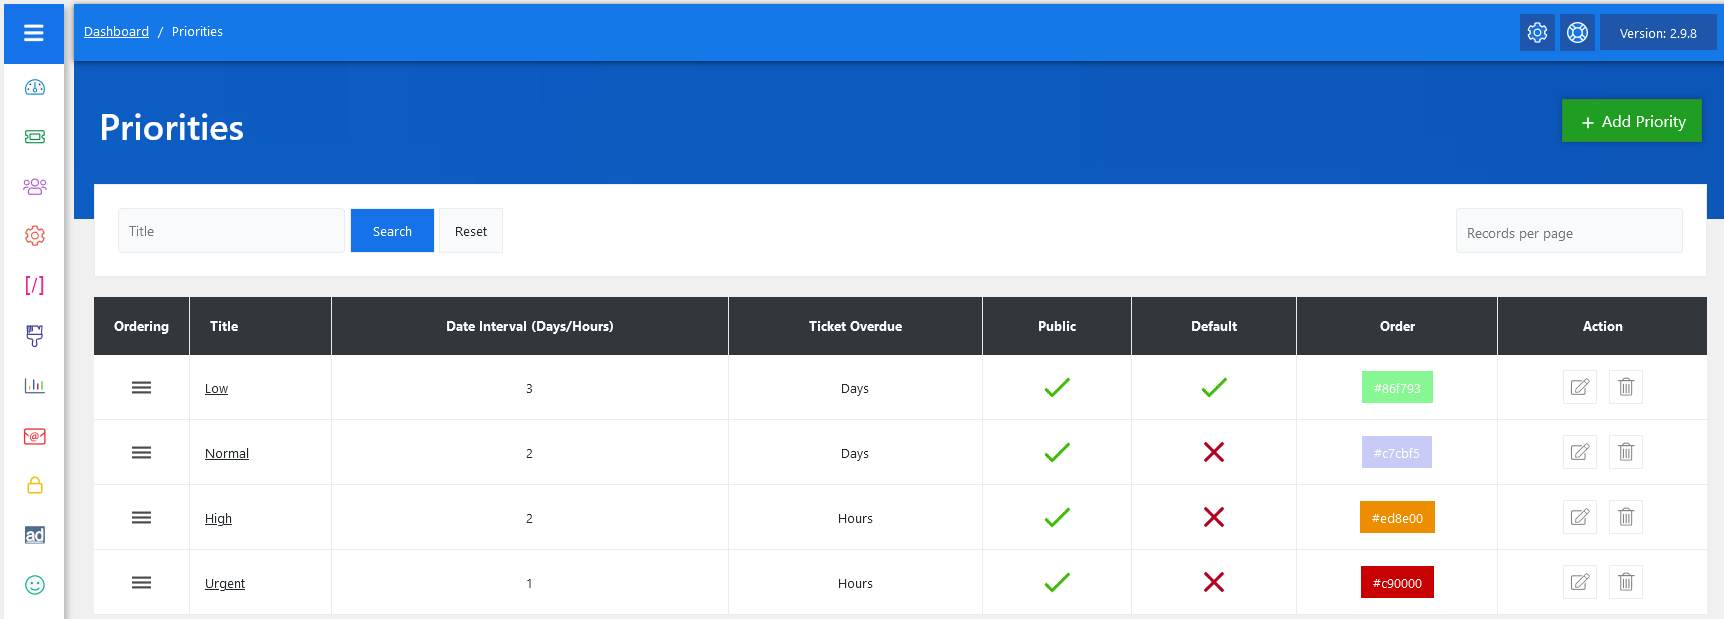The height and width of the screenshot is (619, 1724).
Task: Open the Records per page dropdown
Action: click(x=1568, y=232)
